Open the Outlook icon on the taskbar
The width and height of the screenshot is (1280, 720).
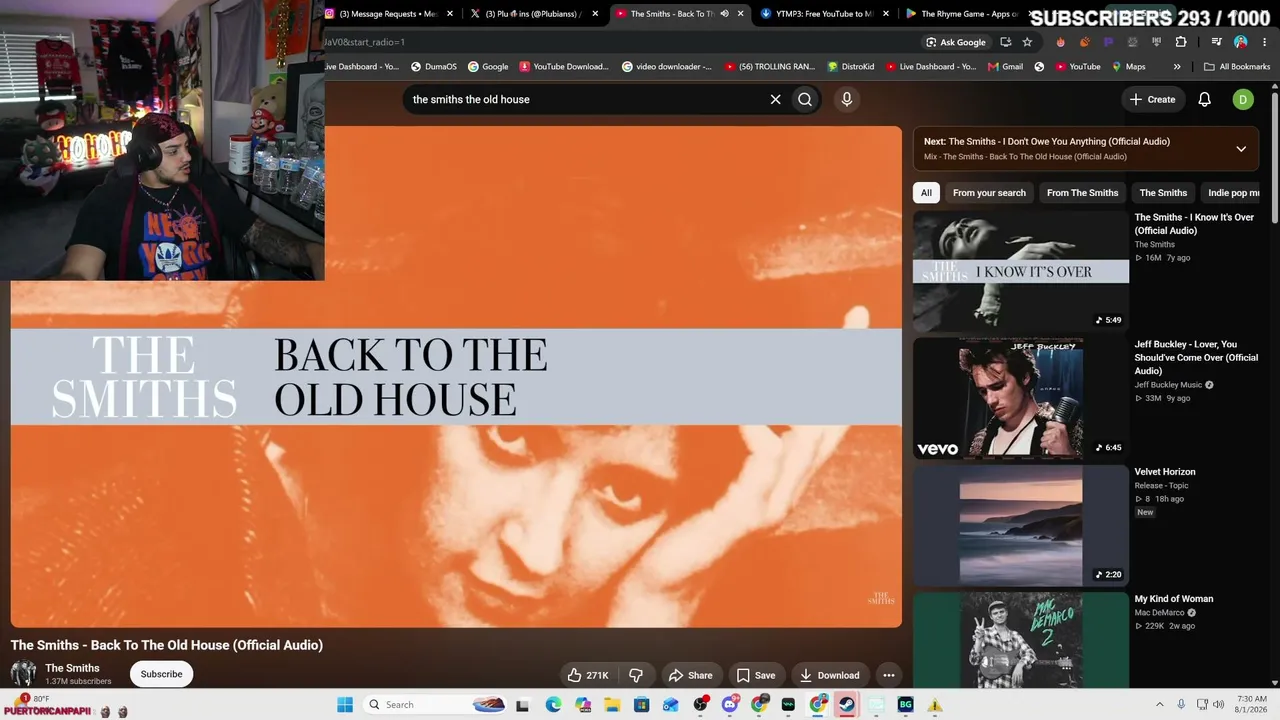(x=671, y=705)
